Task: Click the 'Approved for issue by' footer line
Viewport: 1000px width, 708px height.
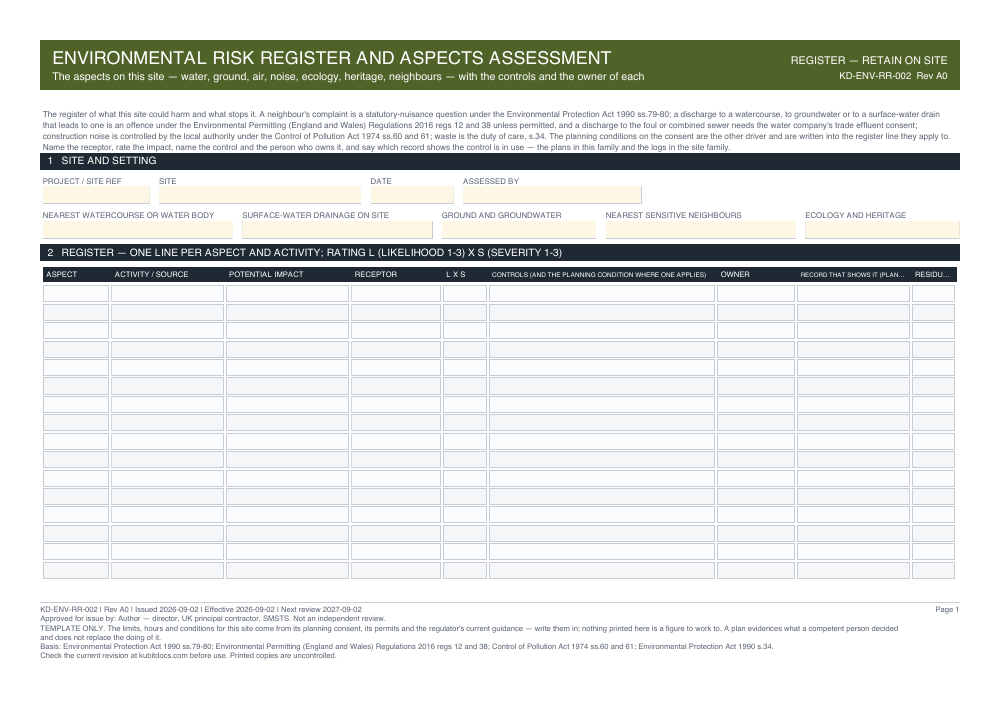Action: pos(212,619)
